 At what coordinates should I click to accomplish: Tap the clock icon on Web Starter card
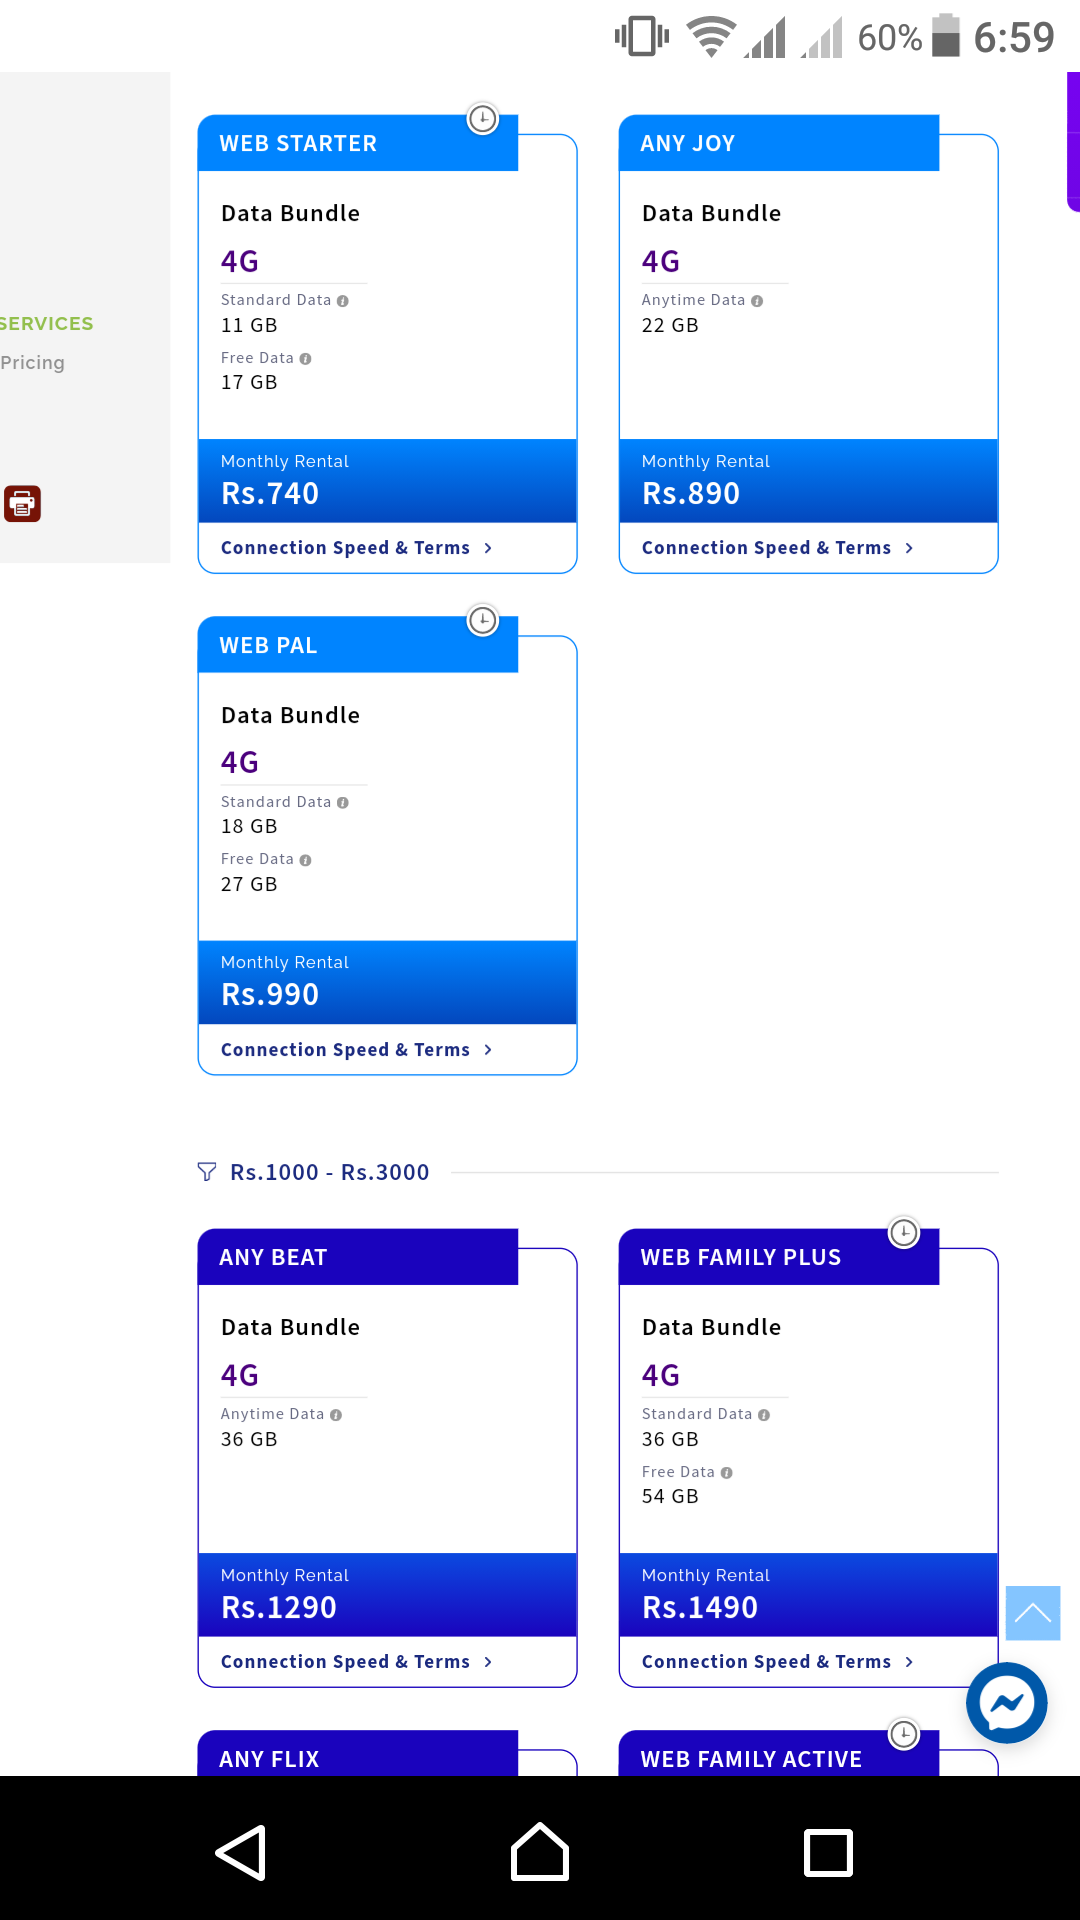pyautogui.click(x=483, y=119)
